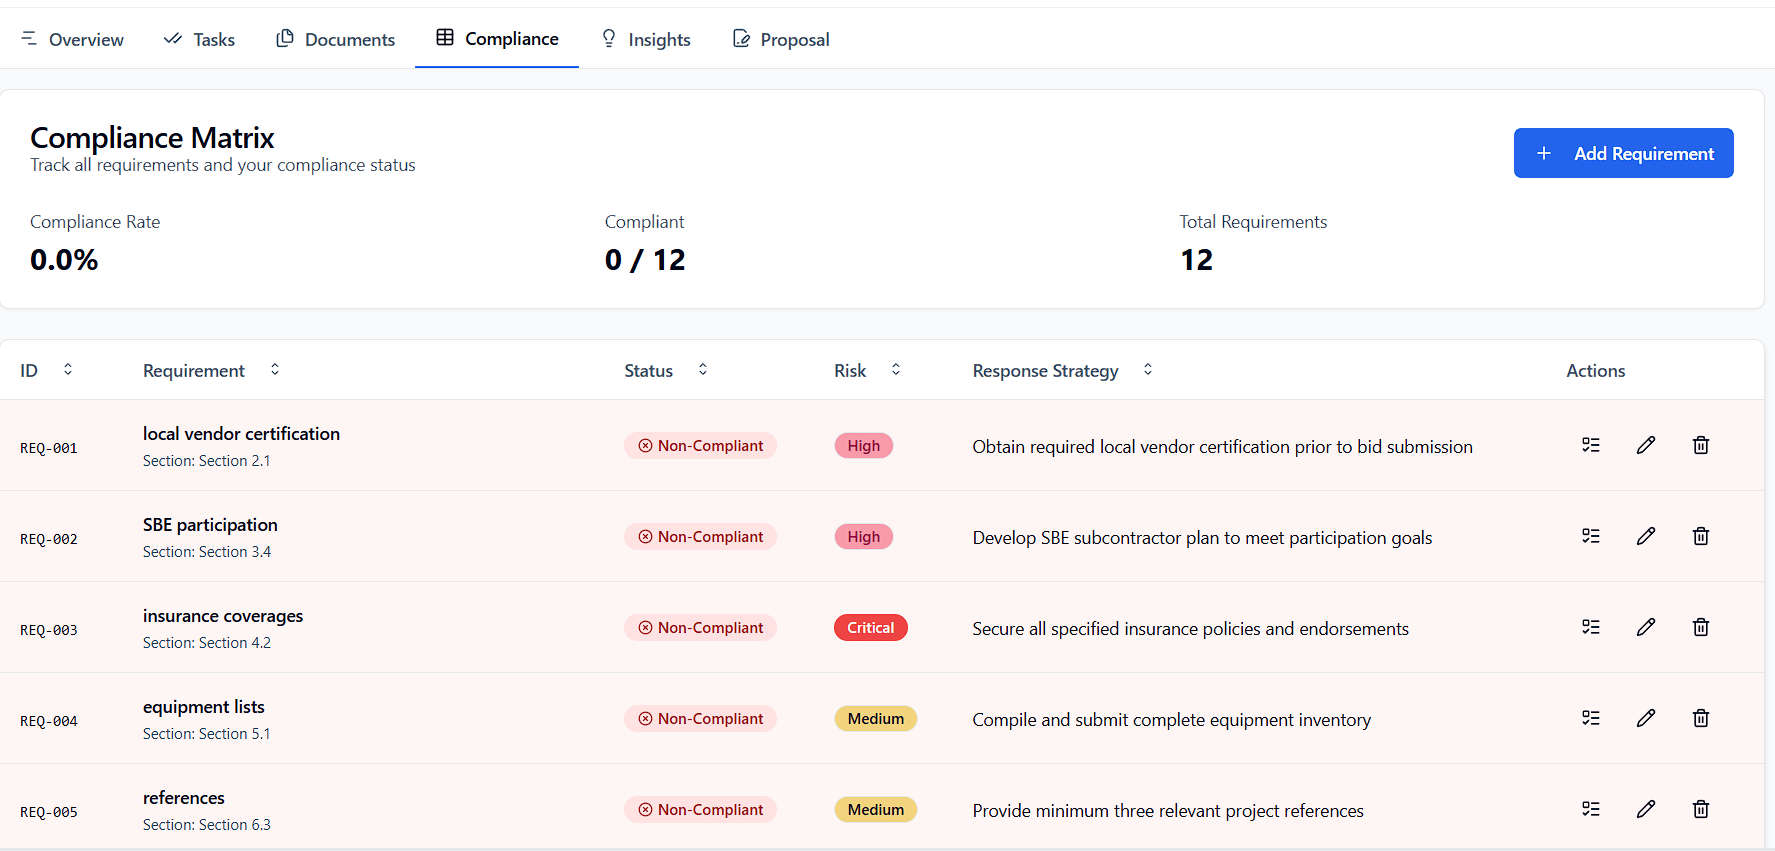Image resolution: width=1775 pixels, height=851 pixels.
Task: Click 'Develop SBE subcontractor plan' strategy text
Action: (x=1202, y=538)
